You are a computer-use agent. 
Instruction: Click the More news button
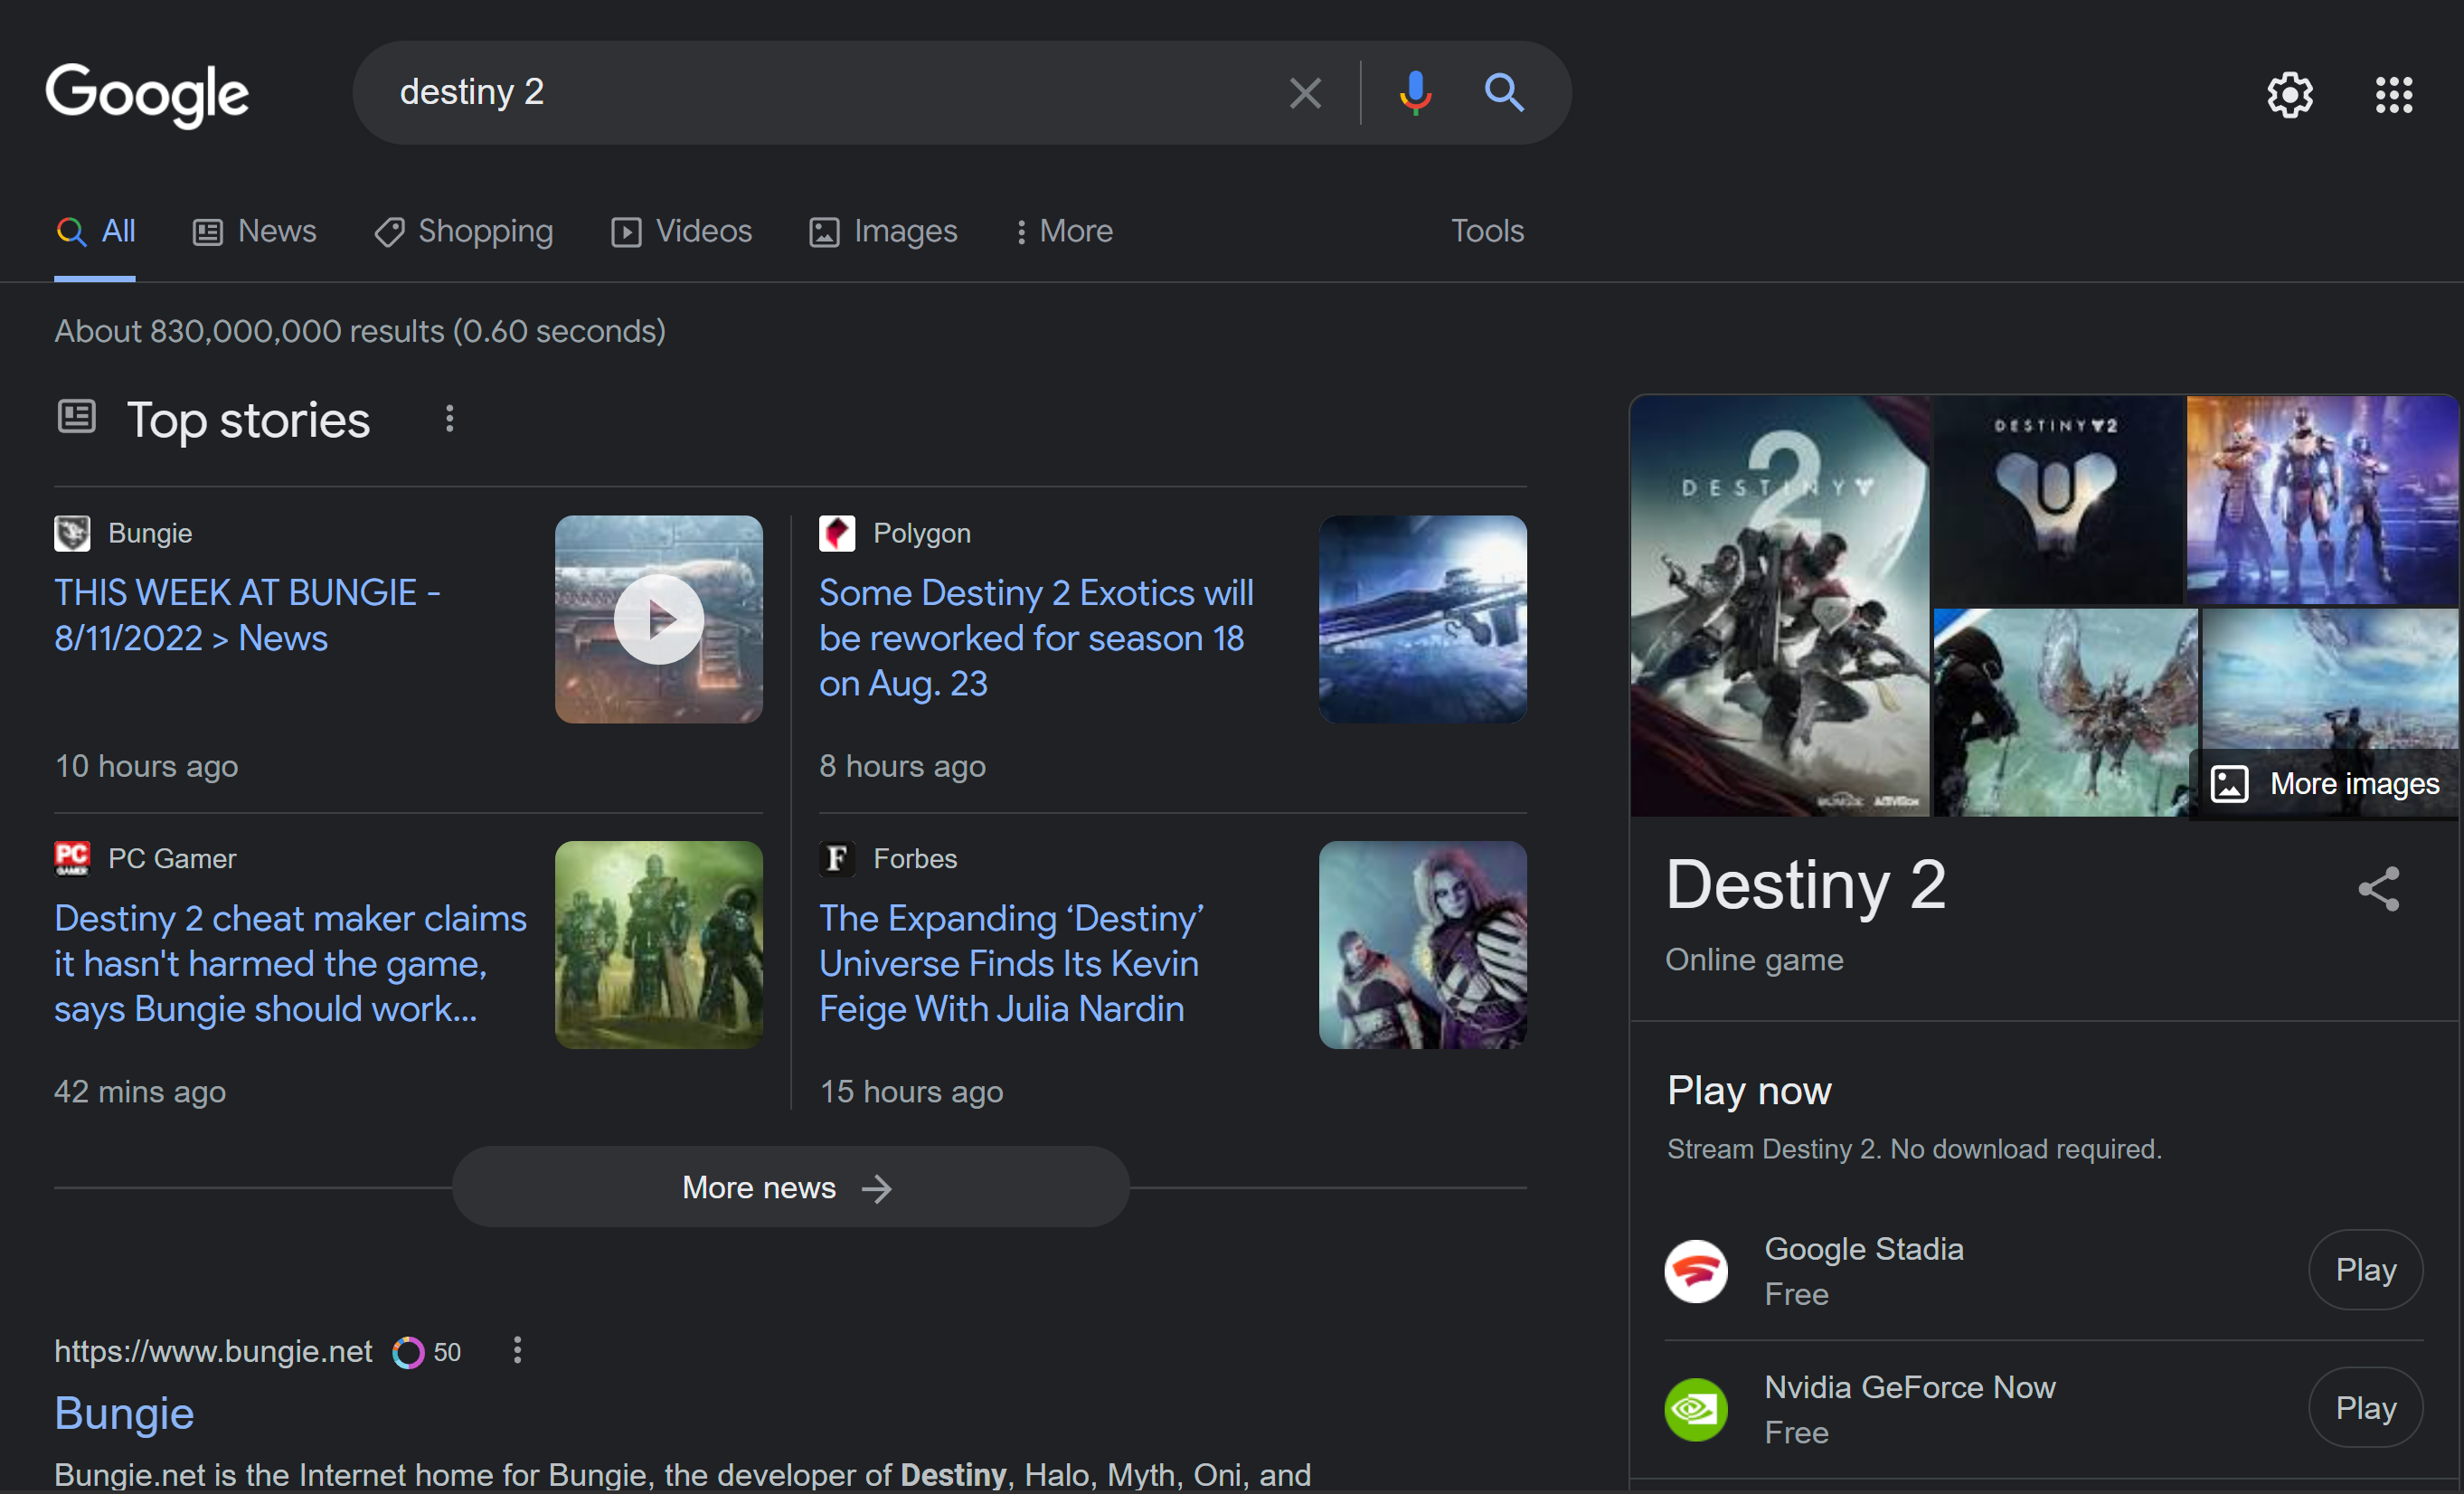(788, 1186)
